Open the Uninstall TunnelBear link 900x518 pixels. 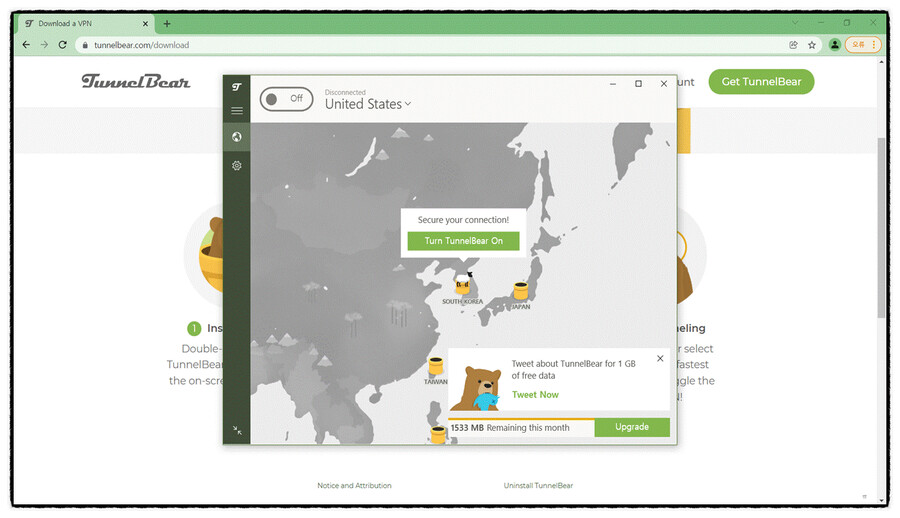(538, 486)
